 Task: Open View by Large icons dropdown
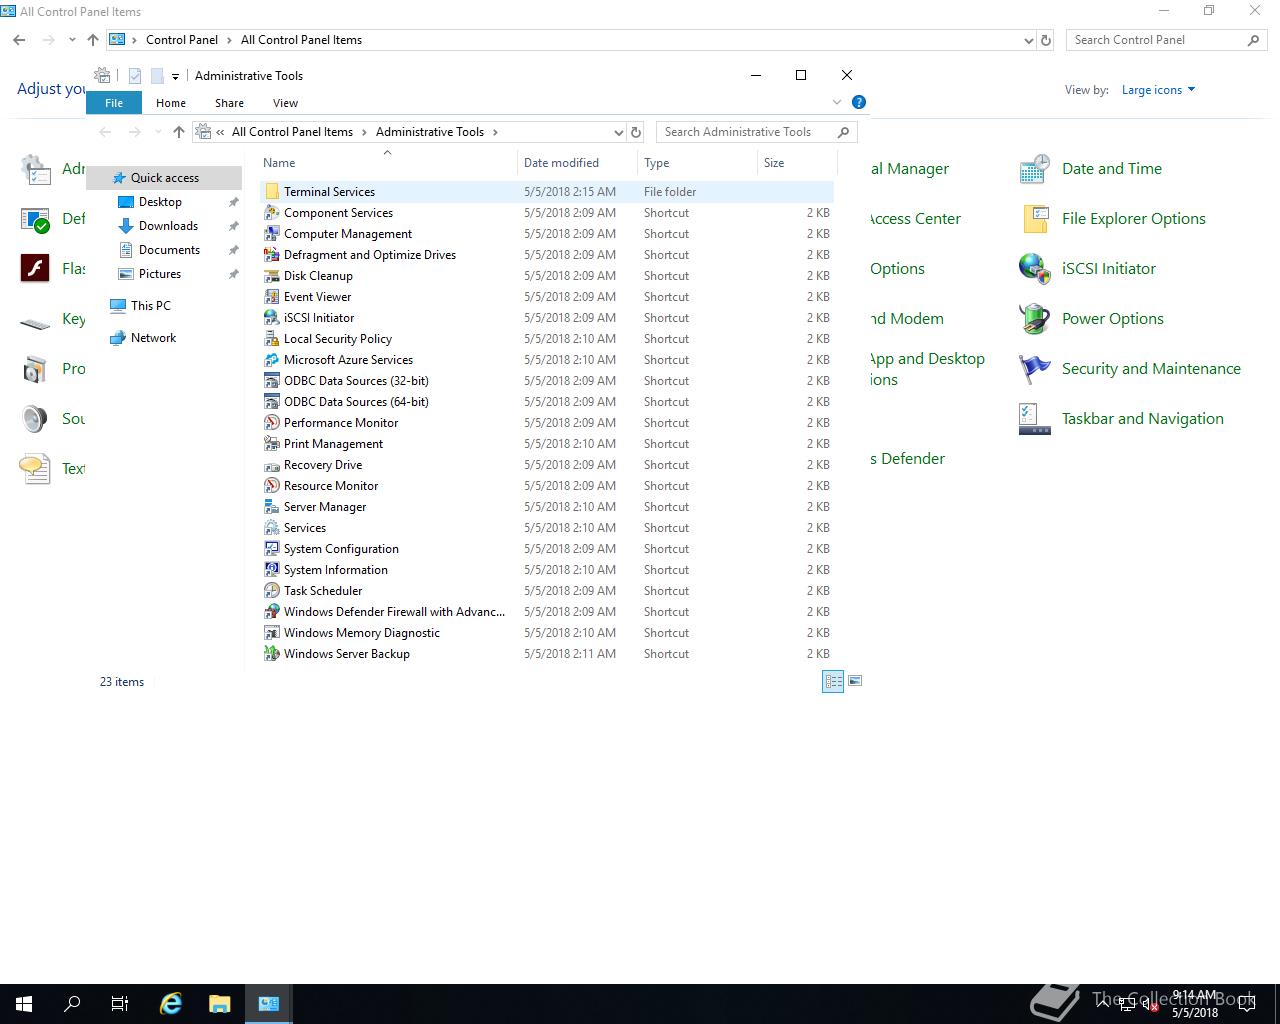pos(1158,90)
